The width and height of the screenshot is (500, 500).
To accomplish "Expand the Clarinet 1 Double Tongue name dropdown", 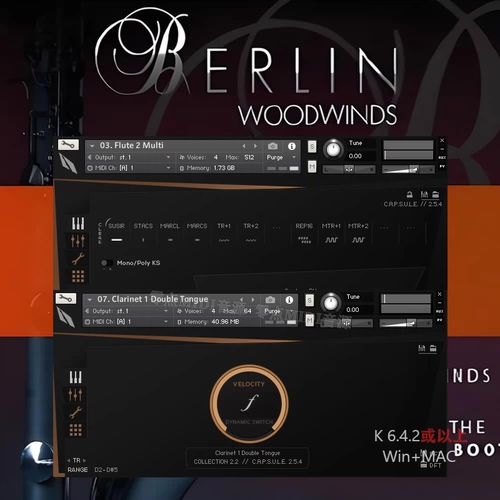I will coord(89,300).
